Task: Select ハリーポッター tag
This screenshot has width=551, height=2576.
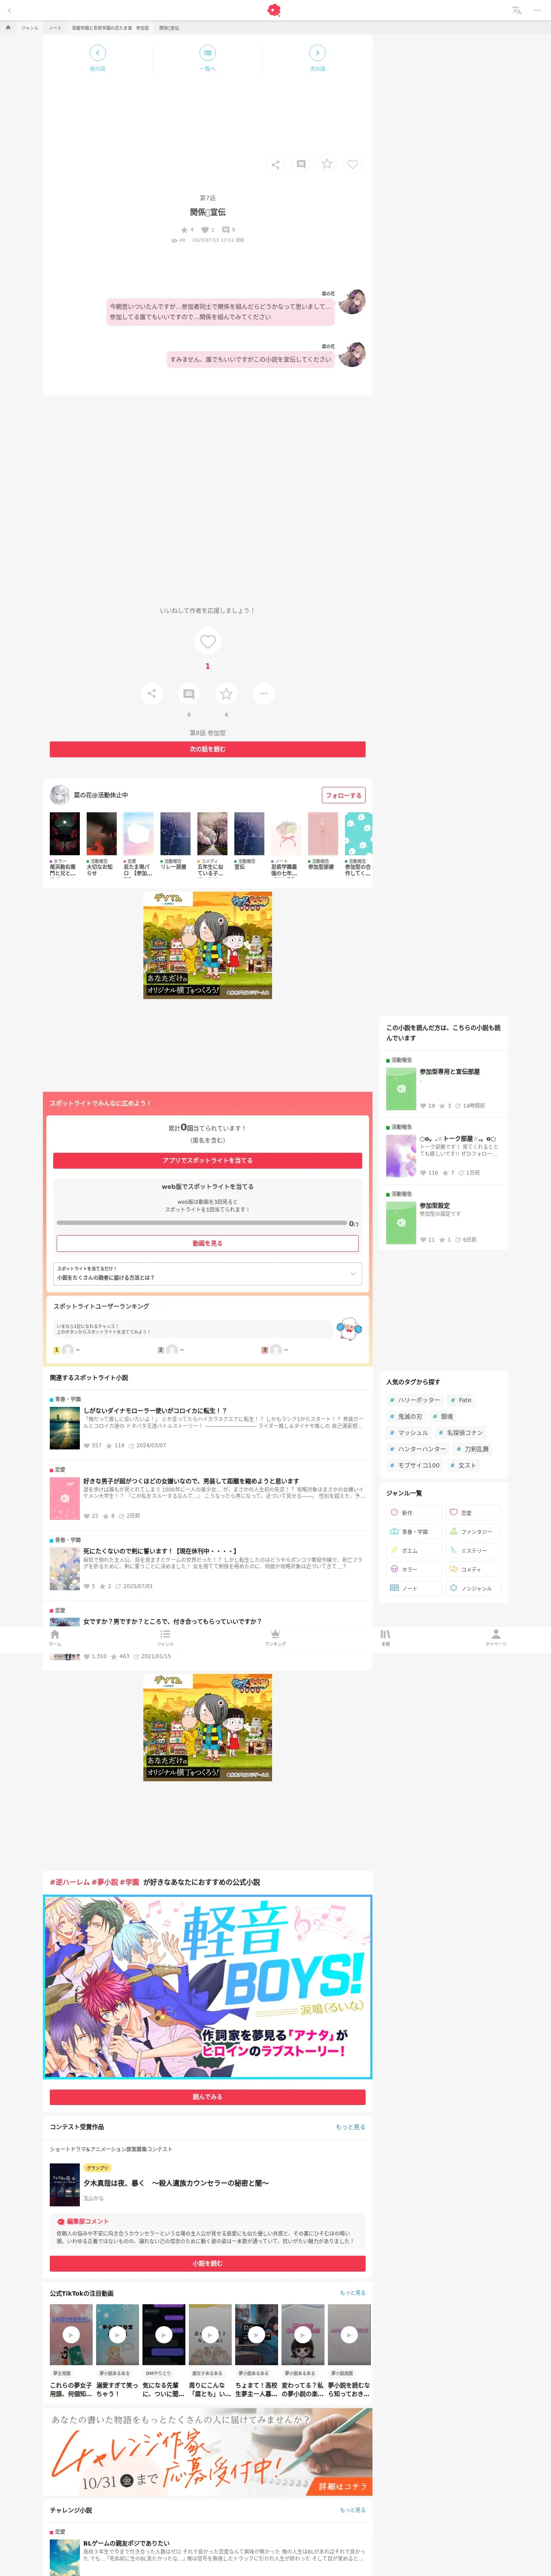Action: point(414,1400)
